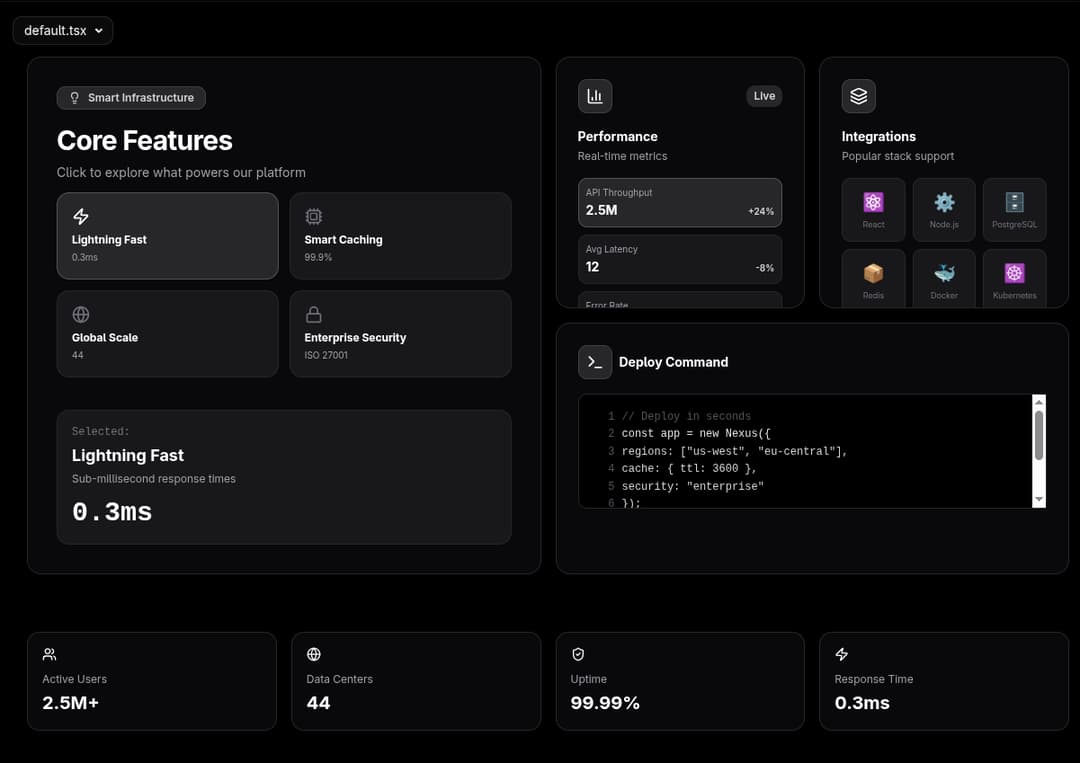Viewport: 1080px width, 763px height.
Task: Click the lightning icon on Response Time
Action: [x=842, y=654]
